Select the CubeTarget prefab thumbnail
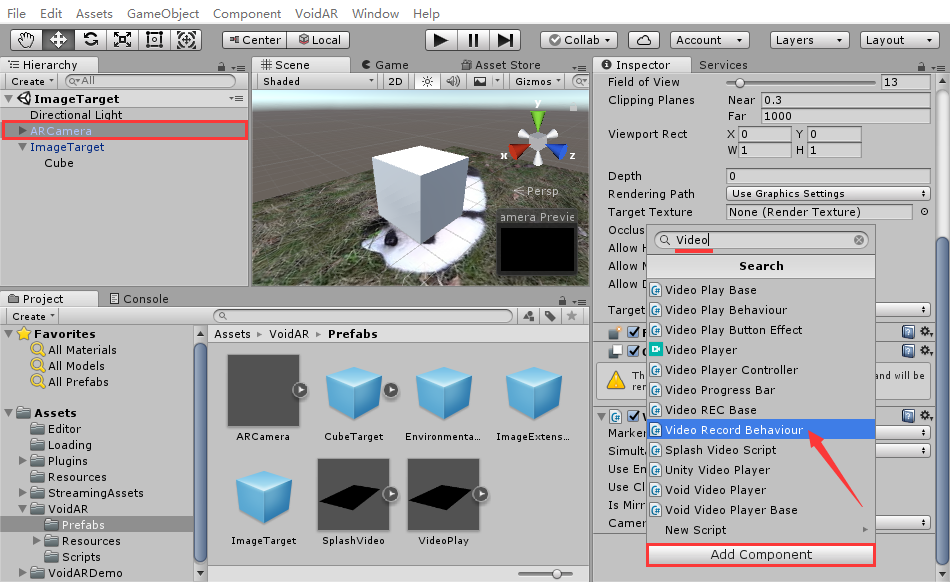Viewport: 950px width, 582px height. tap(354, 392)
